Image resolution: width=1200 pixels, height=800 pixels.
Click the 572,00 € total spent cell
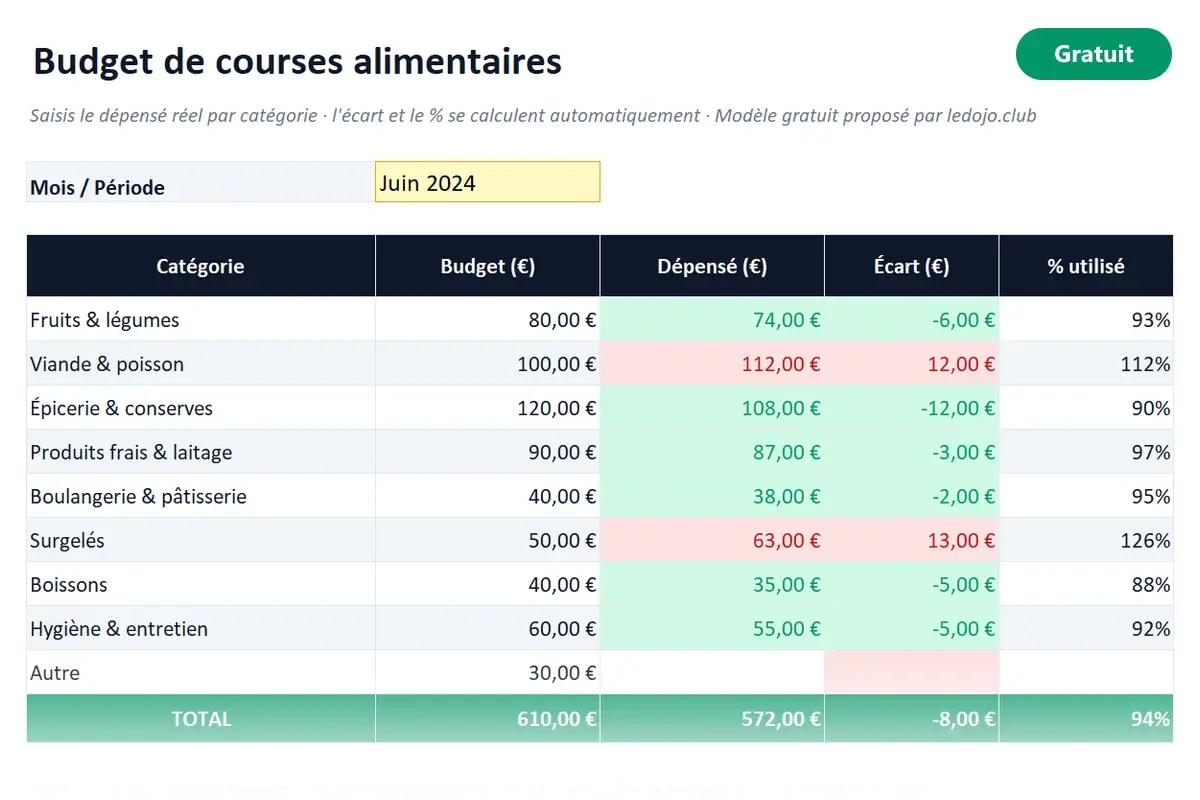click(x=712, y=718)
